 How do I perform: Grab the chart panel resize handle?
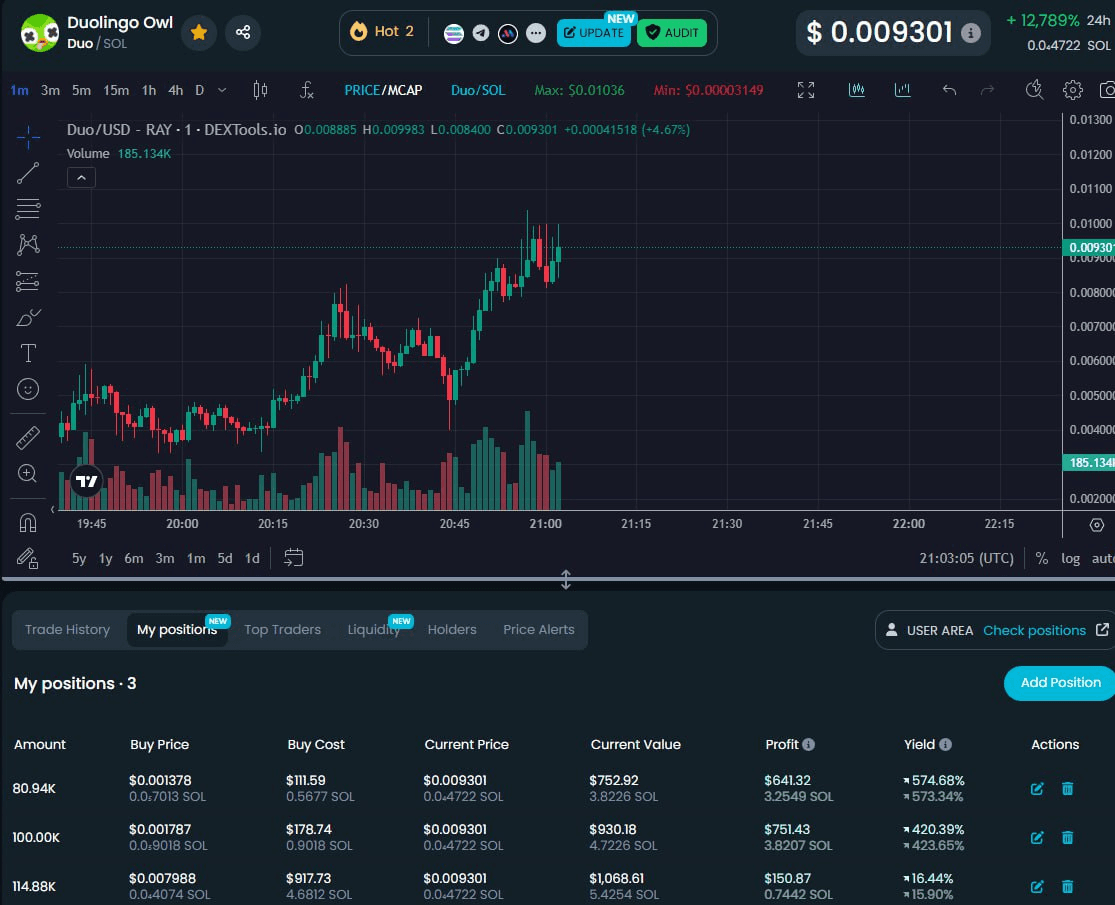tap(565, 579)
